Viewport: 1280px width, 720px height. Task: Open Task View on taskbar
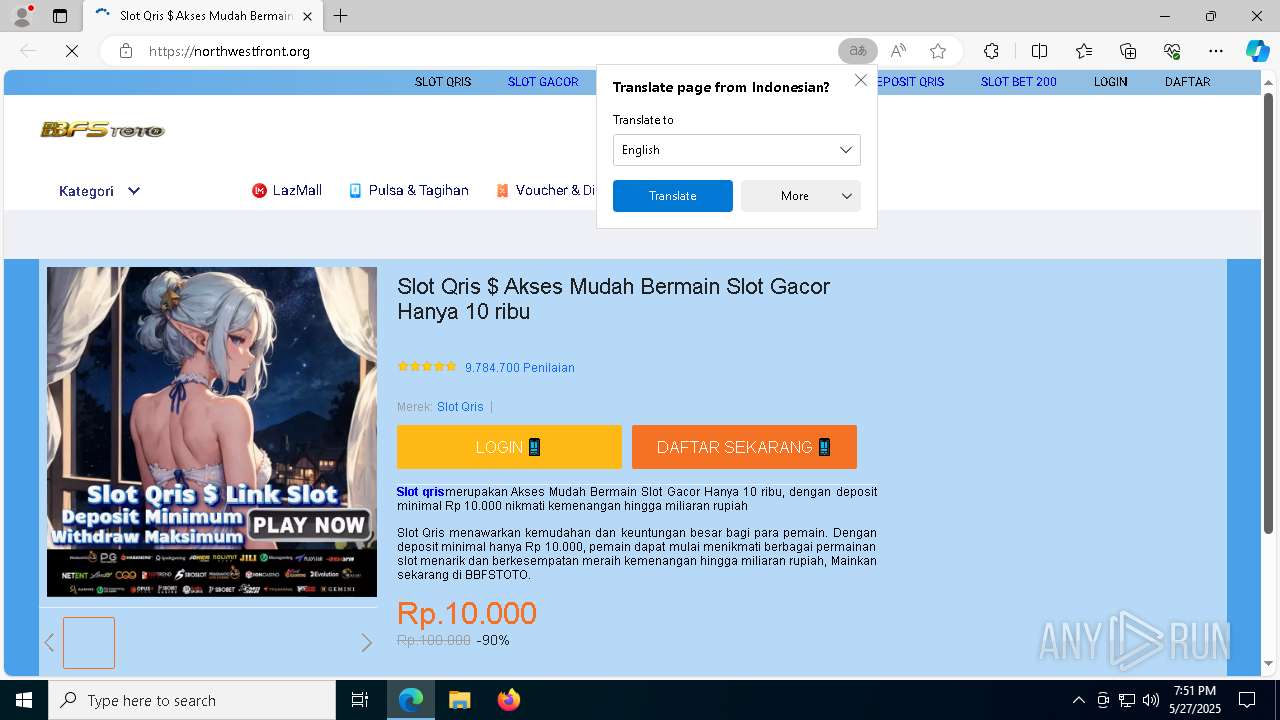(x=360, y=700)
